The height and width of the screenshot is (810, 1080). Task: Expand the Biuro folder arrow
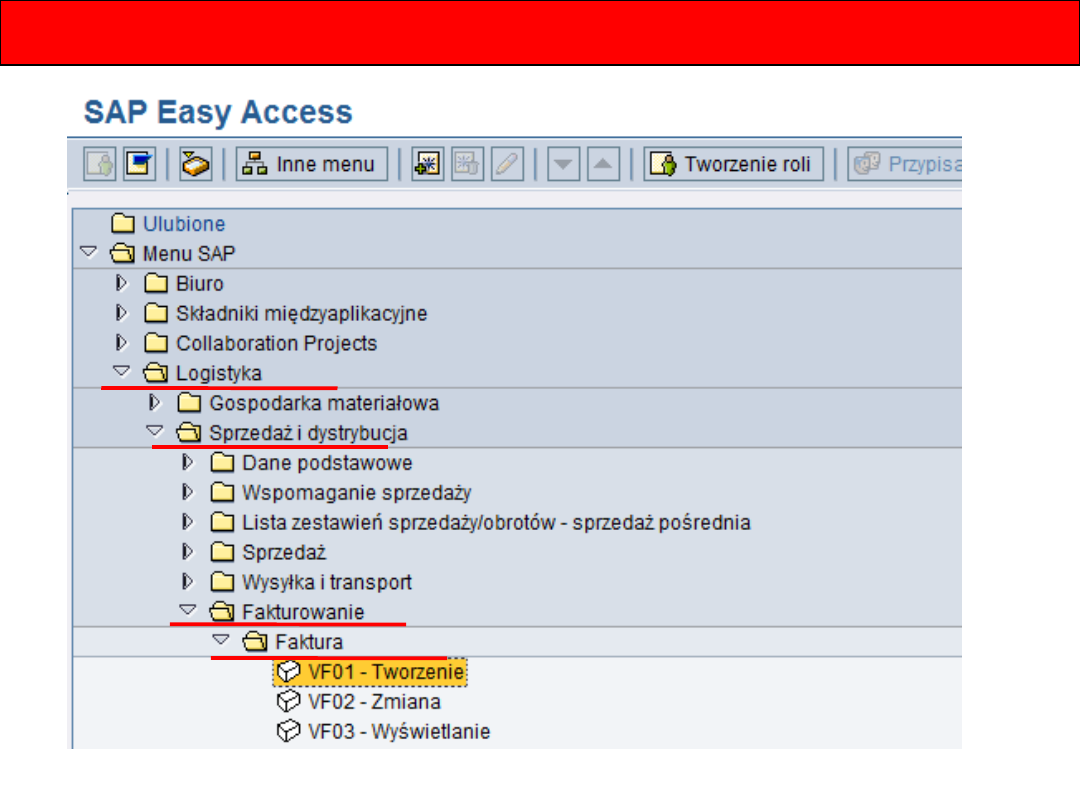[x=122, y=283]
